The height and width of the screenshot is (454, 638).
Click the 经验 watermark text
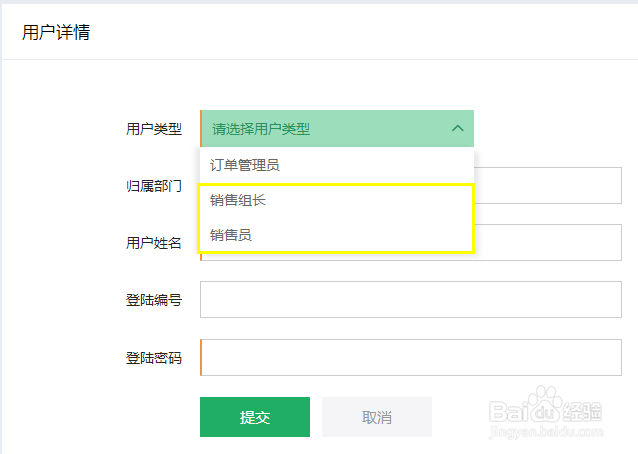580,410
